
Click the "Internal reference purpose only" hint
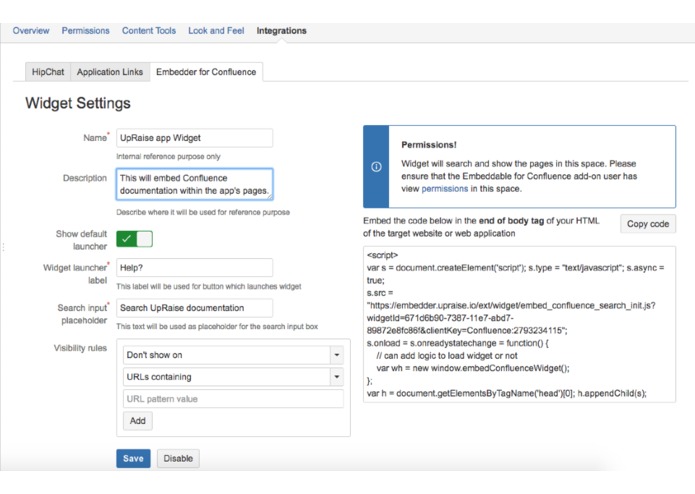[168, 156]
